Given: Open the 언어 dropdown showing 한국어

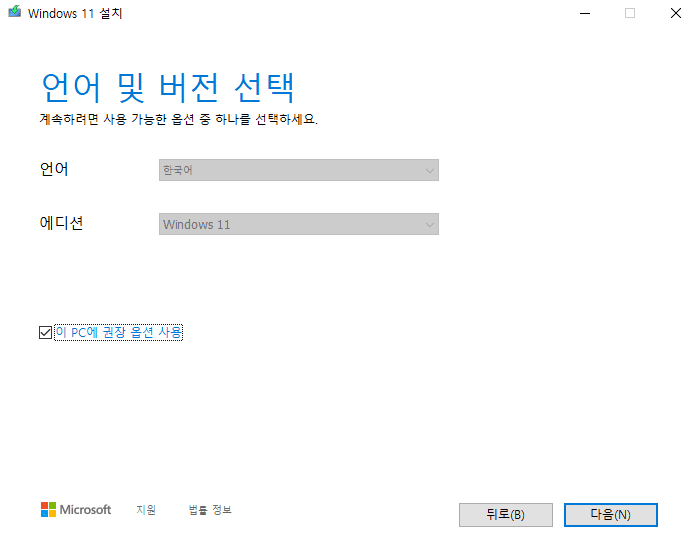Looking at the screenshot, I should pos(299,170).
